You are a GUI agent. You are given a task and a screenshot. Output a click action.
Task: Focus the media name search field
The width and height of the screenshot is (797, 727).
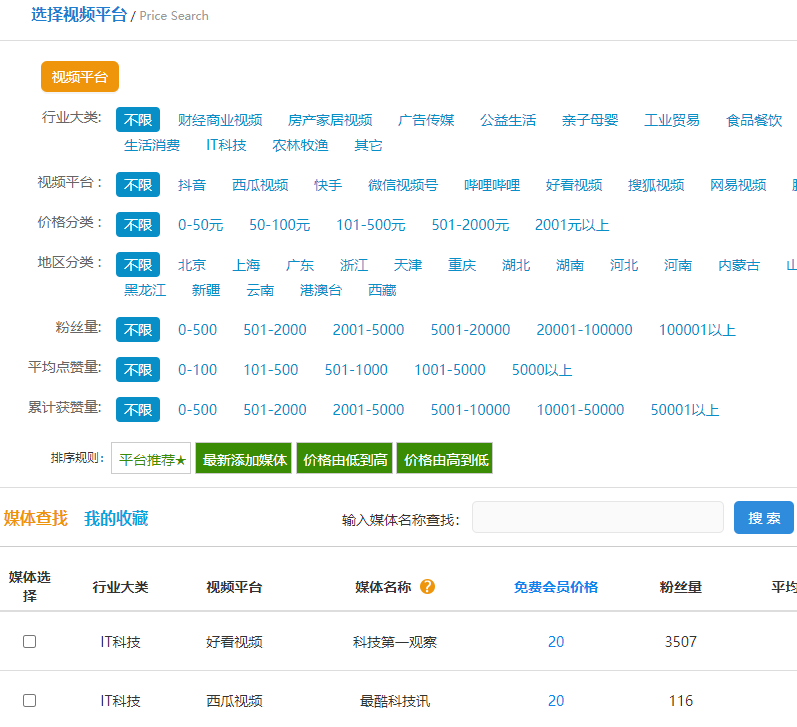pos(598,517)
